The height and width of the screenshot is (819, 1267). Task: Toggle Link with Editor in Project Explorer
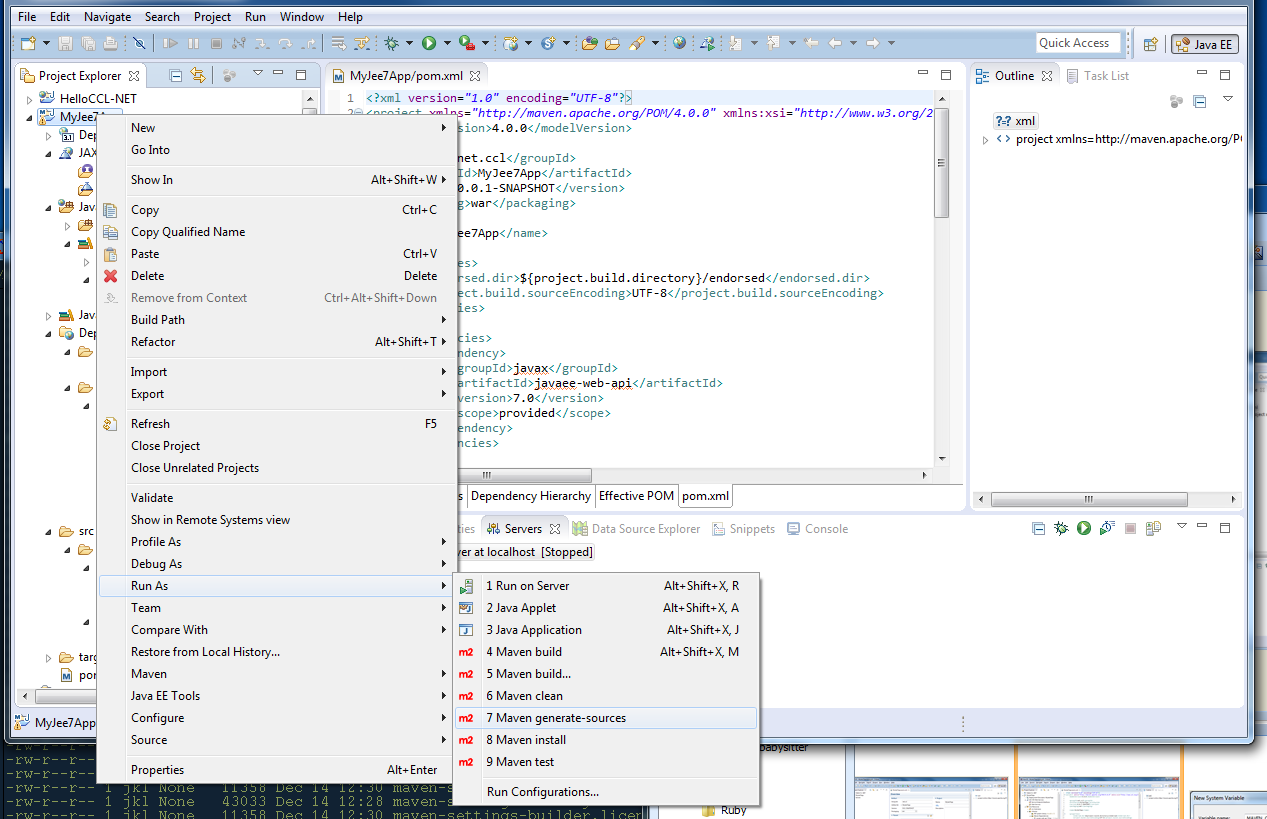(x=198, y=75)
